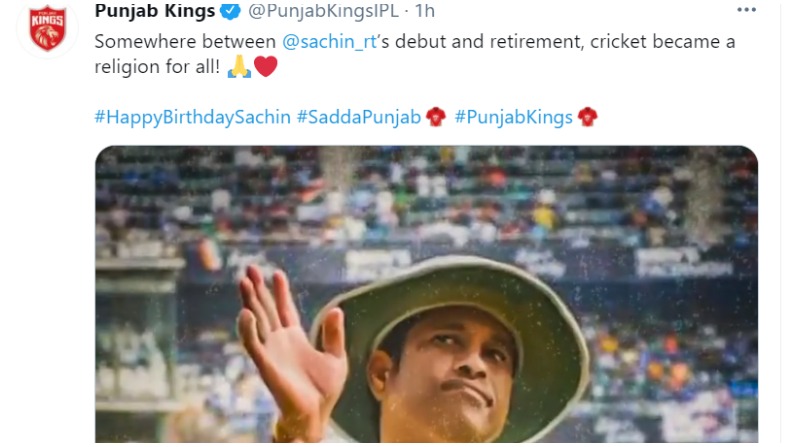Click the lion emblem after #SaddaPunjab

pyautogui.click(x=436, y=117)
